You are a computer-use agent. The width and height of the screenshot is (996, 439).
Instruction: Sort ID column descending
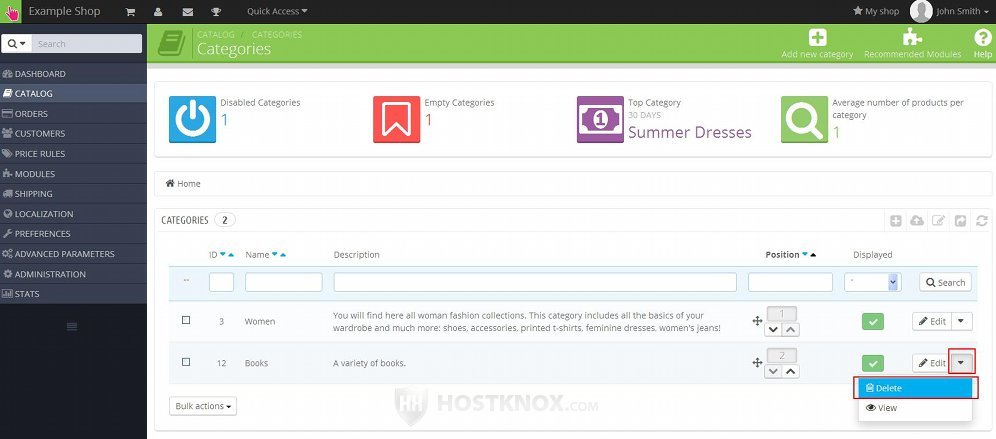(223, 255)
